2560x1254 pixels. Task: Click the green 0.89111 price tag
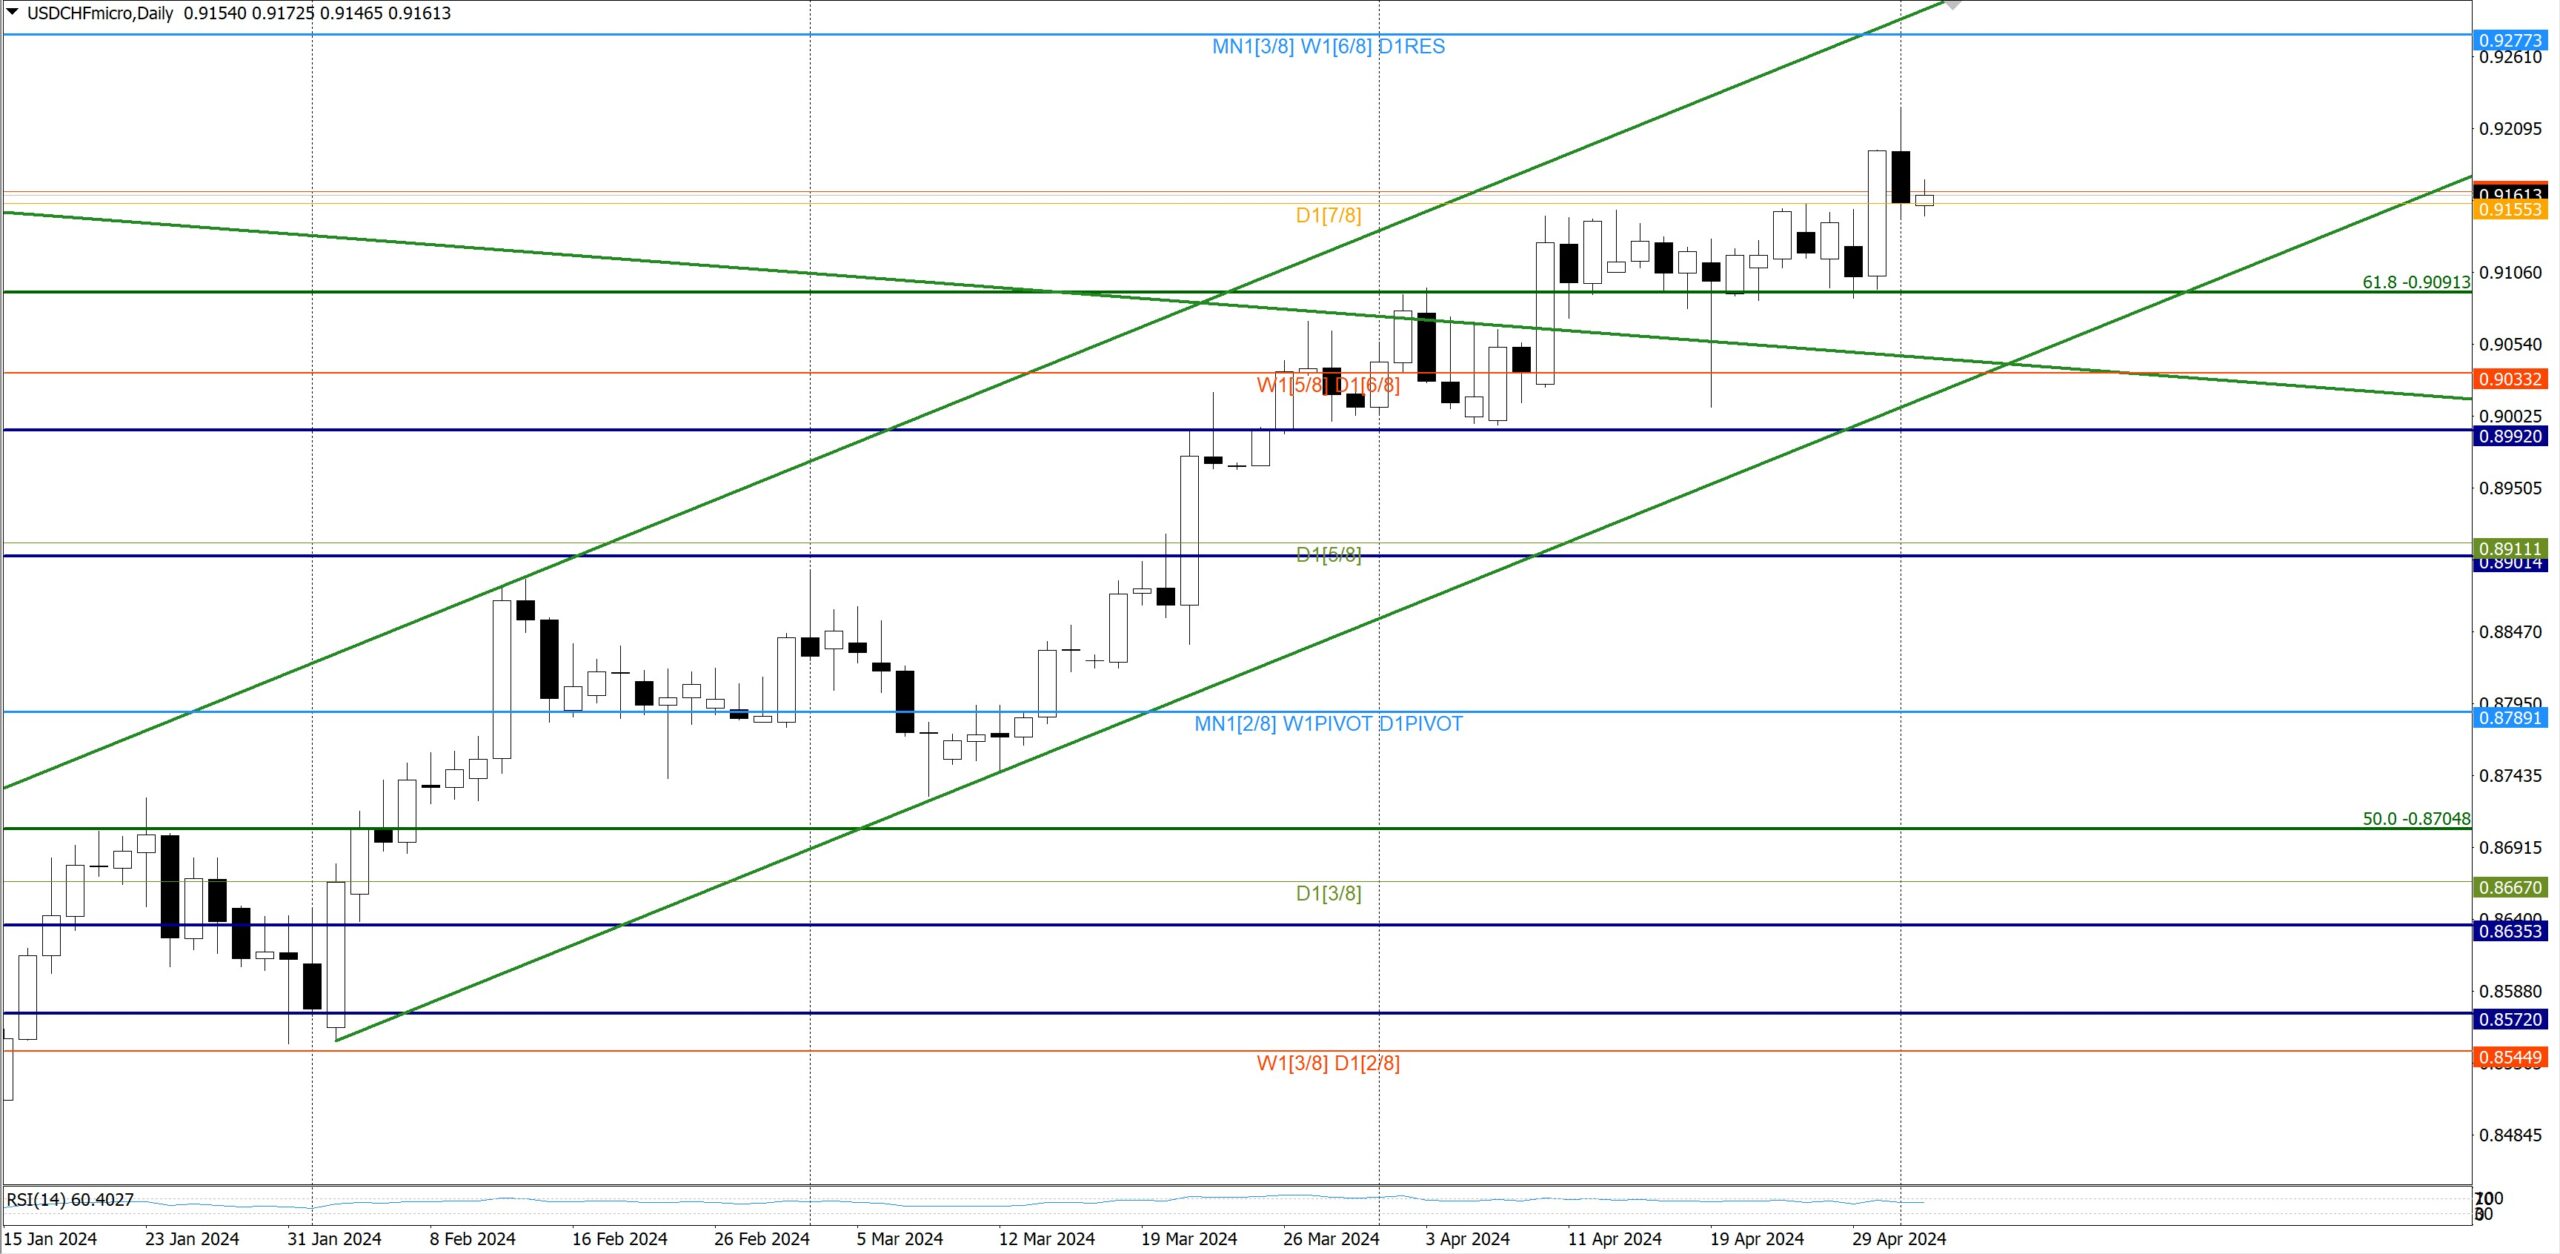2509,548
